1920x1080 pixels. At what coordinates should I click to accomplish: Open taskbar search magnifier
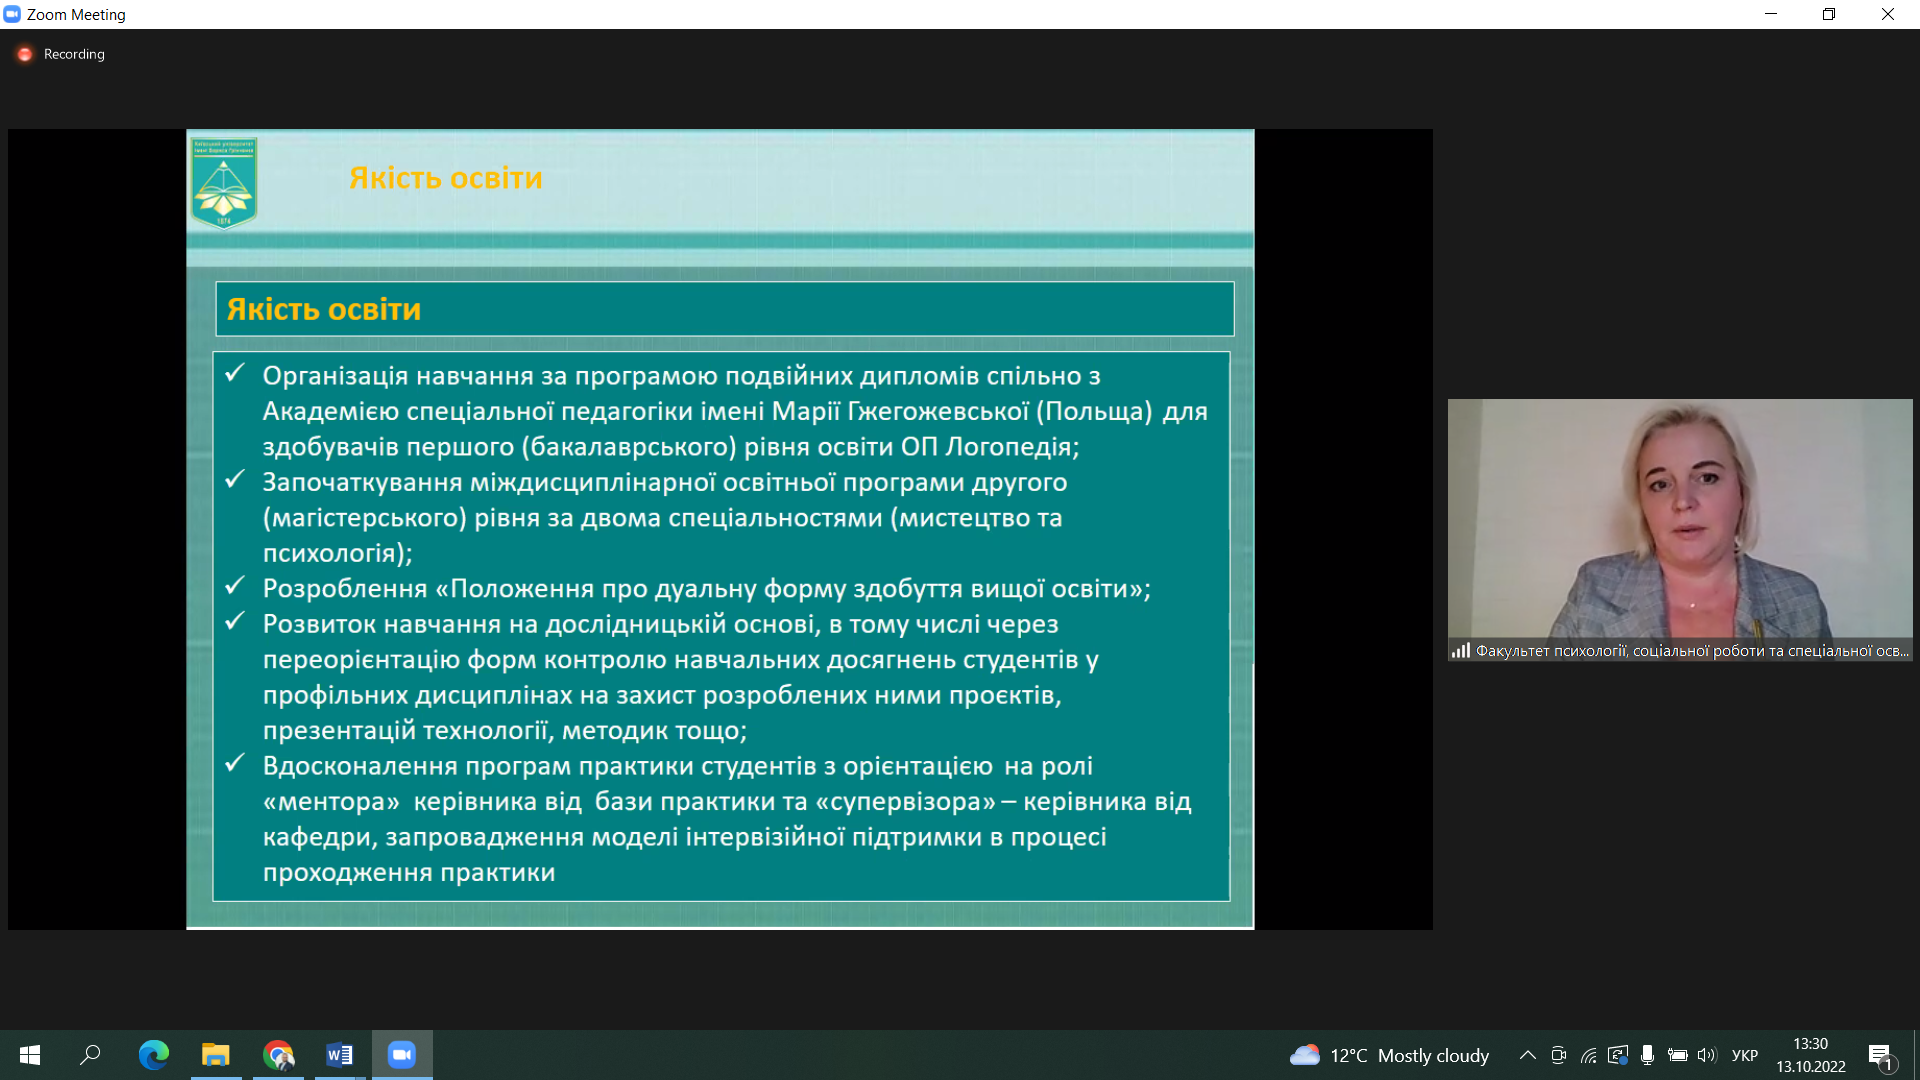pyautogui.click(x=90, y=1055)
